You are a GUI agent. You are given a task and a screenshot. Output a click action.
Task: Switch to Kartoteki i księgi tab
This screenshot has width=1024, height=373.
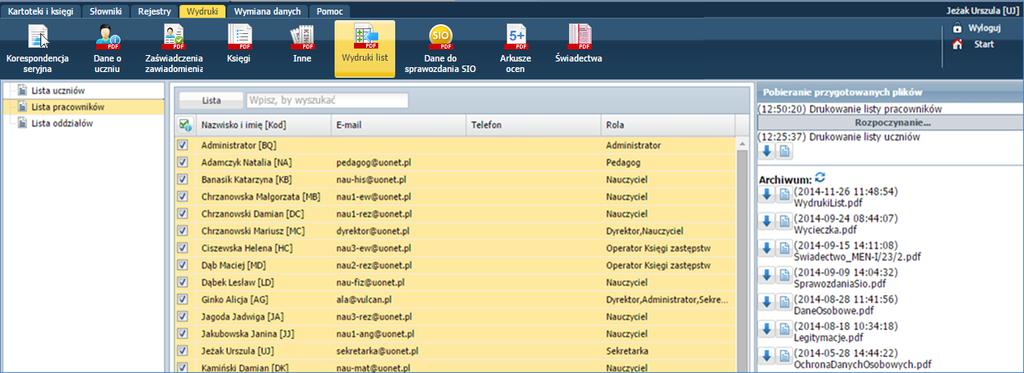click(40, 11)
